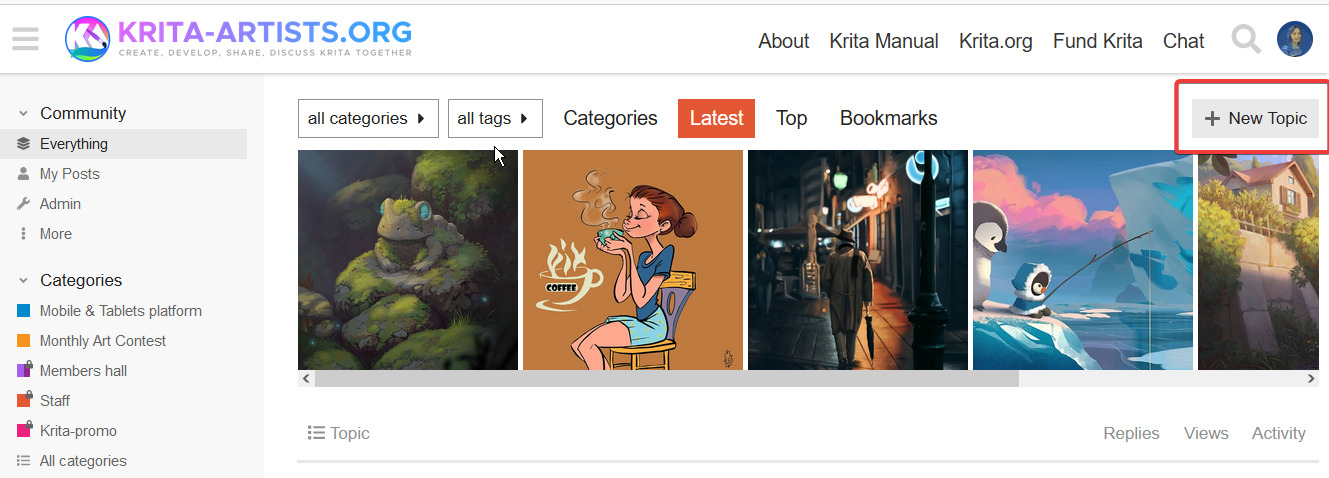
Task: Click the All categories list icon
Action: click(x=24, y=461)
